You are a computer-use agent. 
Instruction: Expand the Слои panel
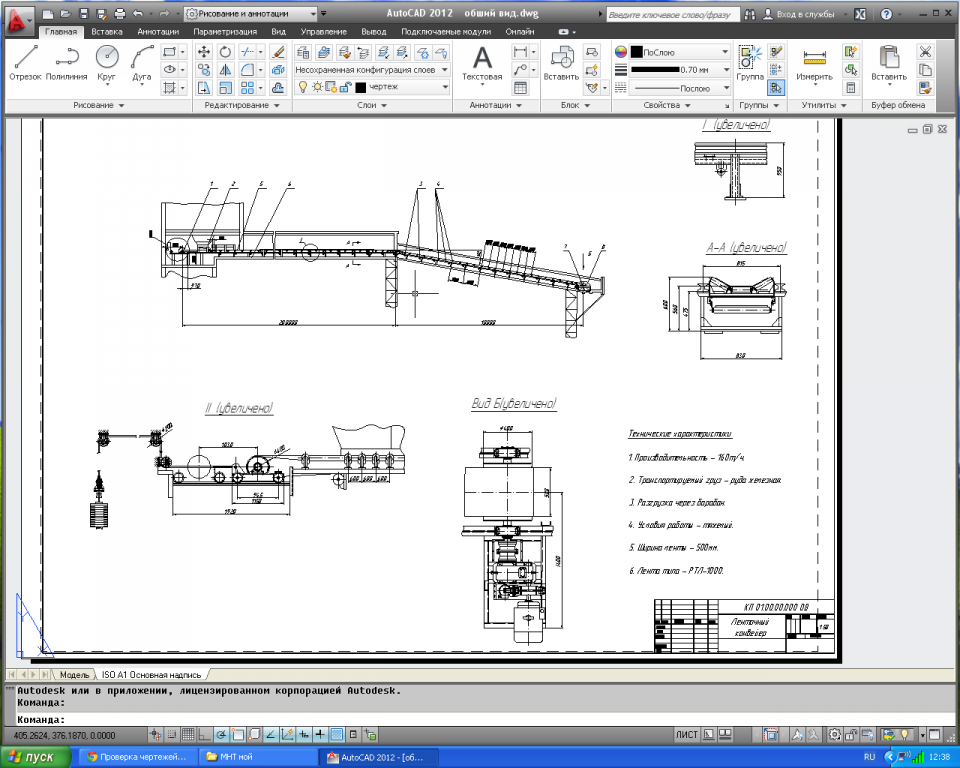click(x=372, y=105)
